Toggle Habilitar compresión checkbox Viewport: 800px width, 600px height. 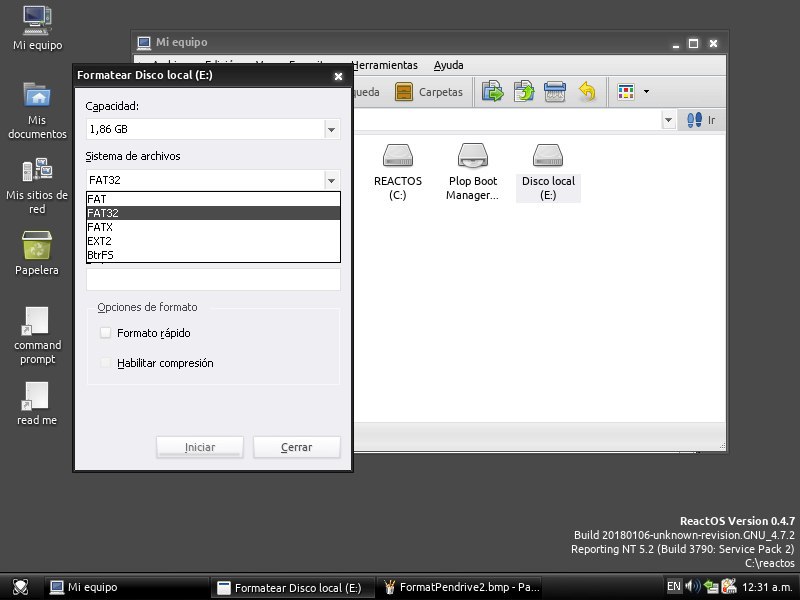click(x=106, y=363)
